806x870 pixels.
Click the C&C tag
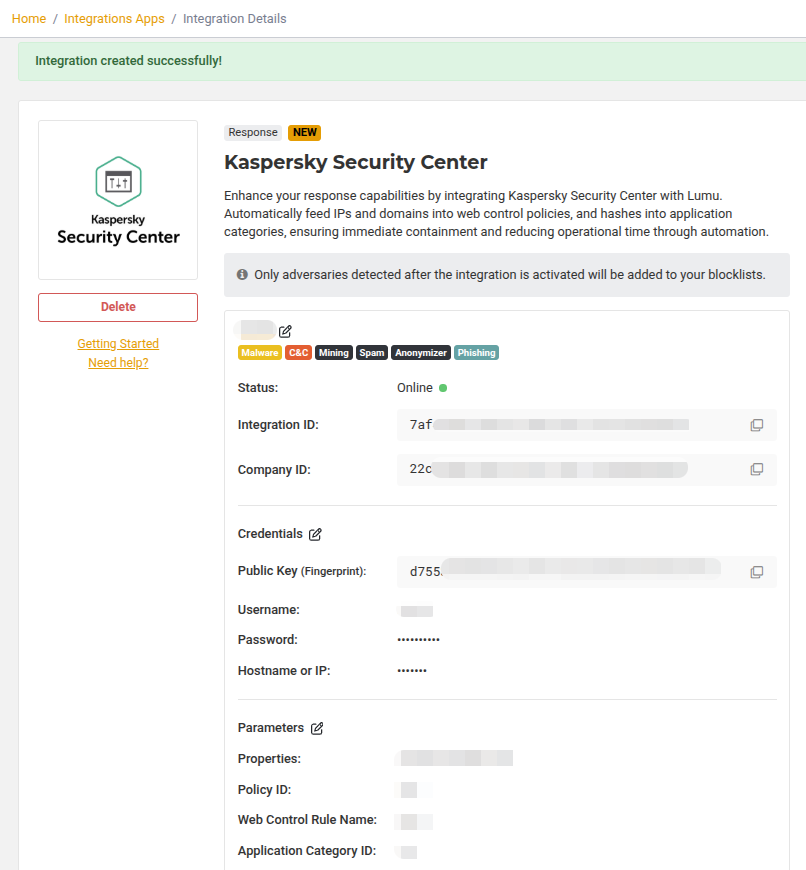[299, 353]
